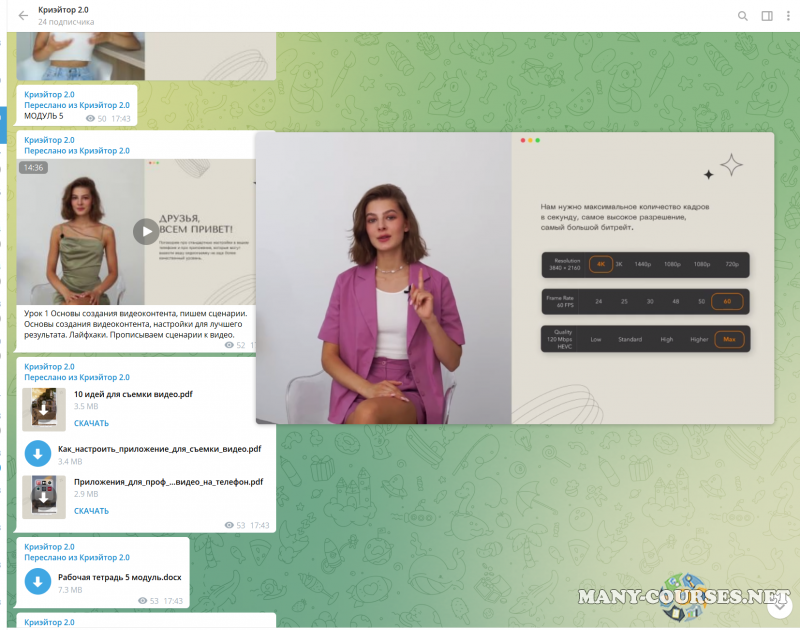The height and width of the screenshot is (630, 800).
Task: Select the 4K resolution option
Action: tap(601, 264)
